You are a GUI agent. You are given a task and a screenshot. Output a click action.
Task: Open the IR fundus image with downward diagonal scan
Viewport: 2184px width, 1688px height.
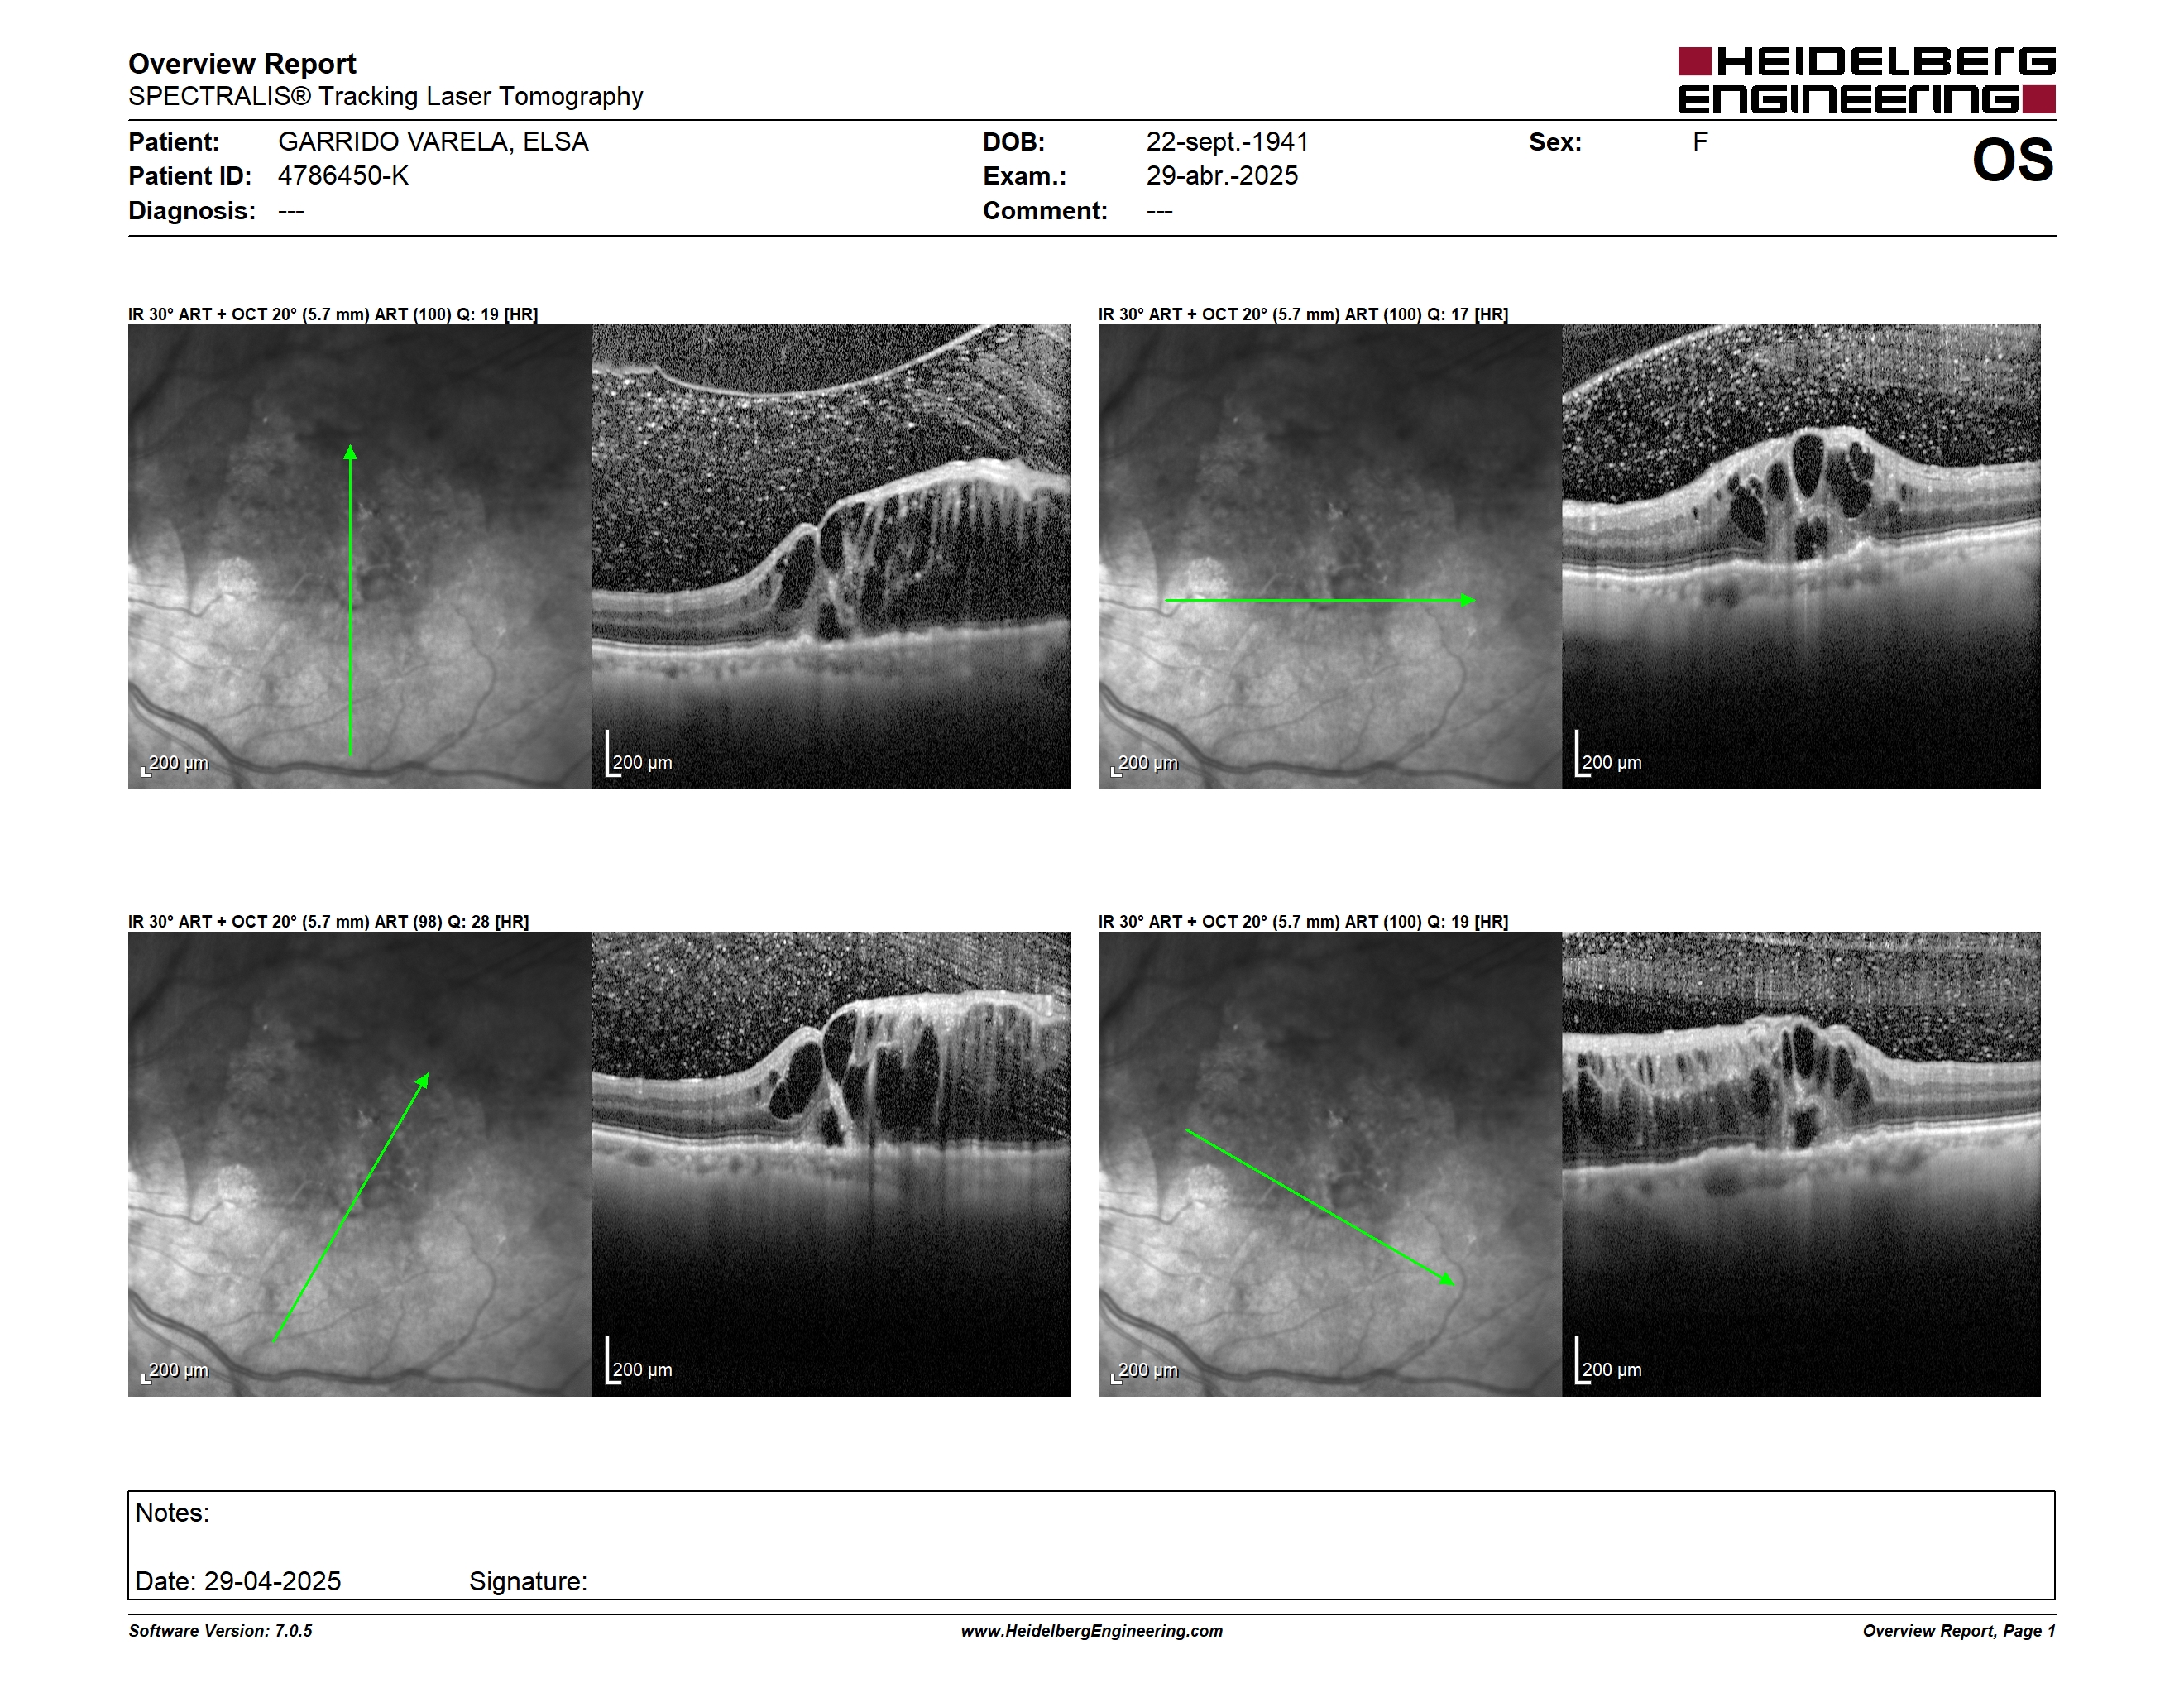(x=1330, y=1164)
